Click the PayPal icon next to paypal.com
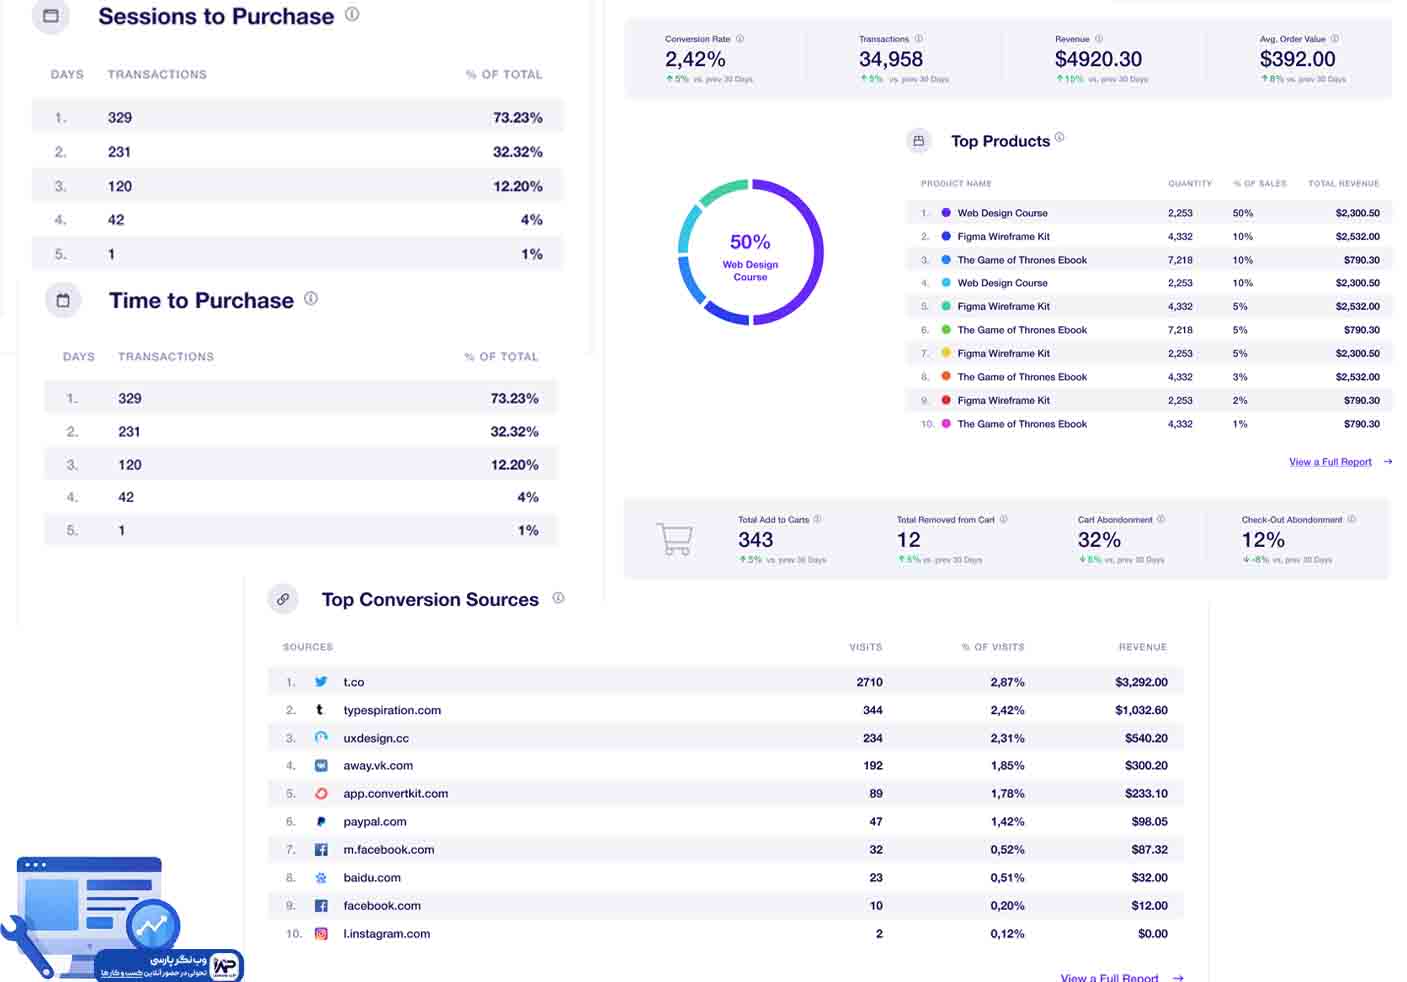Image resolution: width=1407 pixels, height=982 pixels. pyautogui.click(x=321, y=821)
